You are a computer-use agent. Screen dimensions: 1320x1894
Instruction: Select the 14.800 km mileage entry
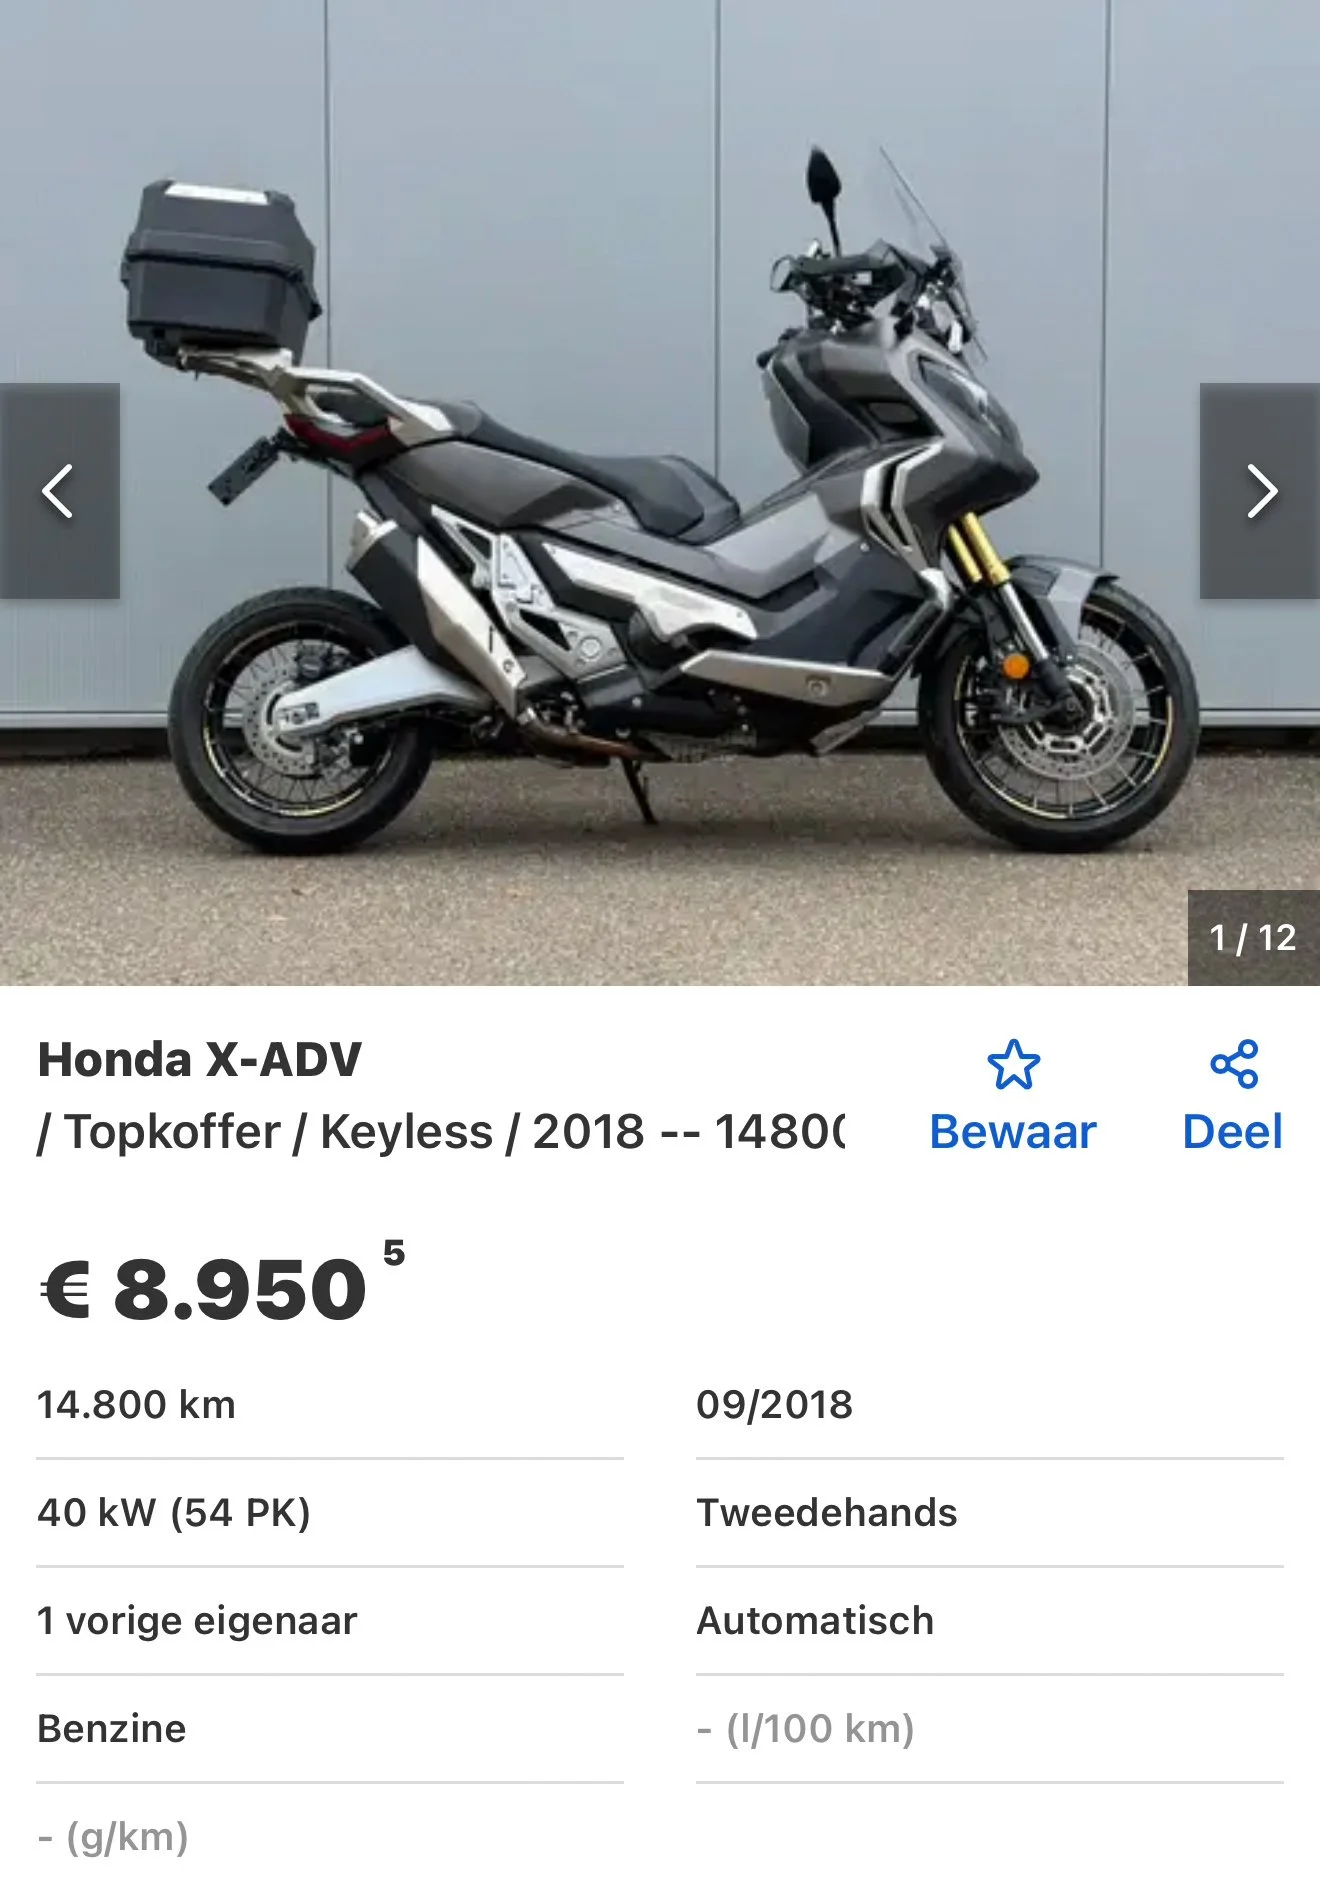330,1405
